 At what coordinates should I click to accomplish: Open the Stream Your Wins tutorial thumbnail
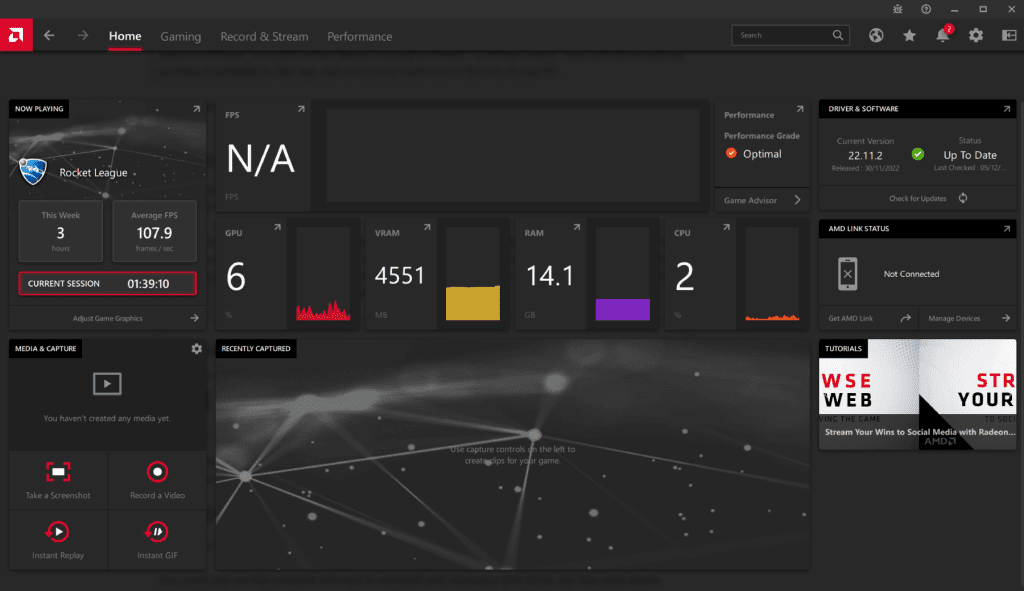click(918, 394)
